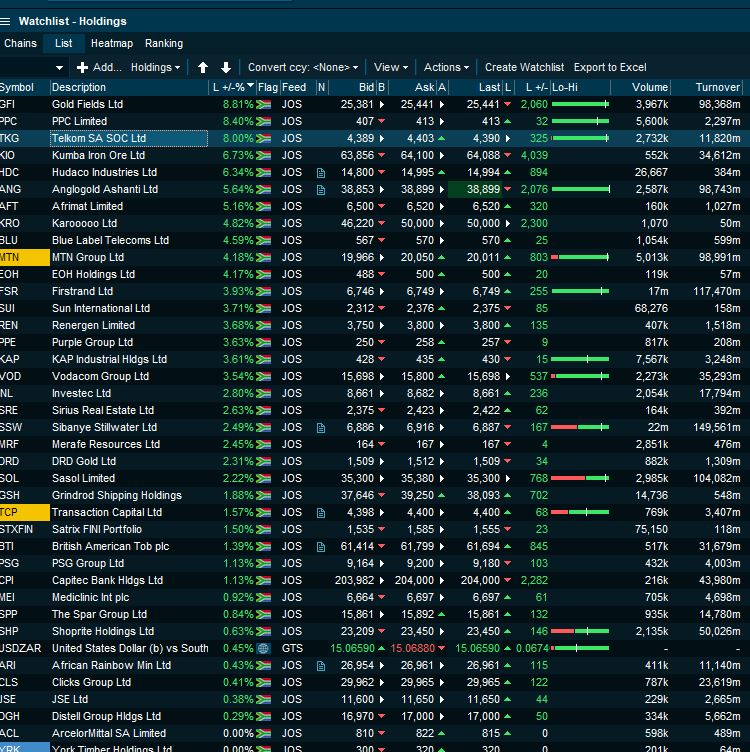Move row down with the down arrow
750x752 pixels.
coord(226,68)
